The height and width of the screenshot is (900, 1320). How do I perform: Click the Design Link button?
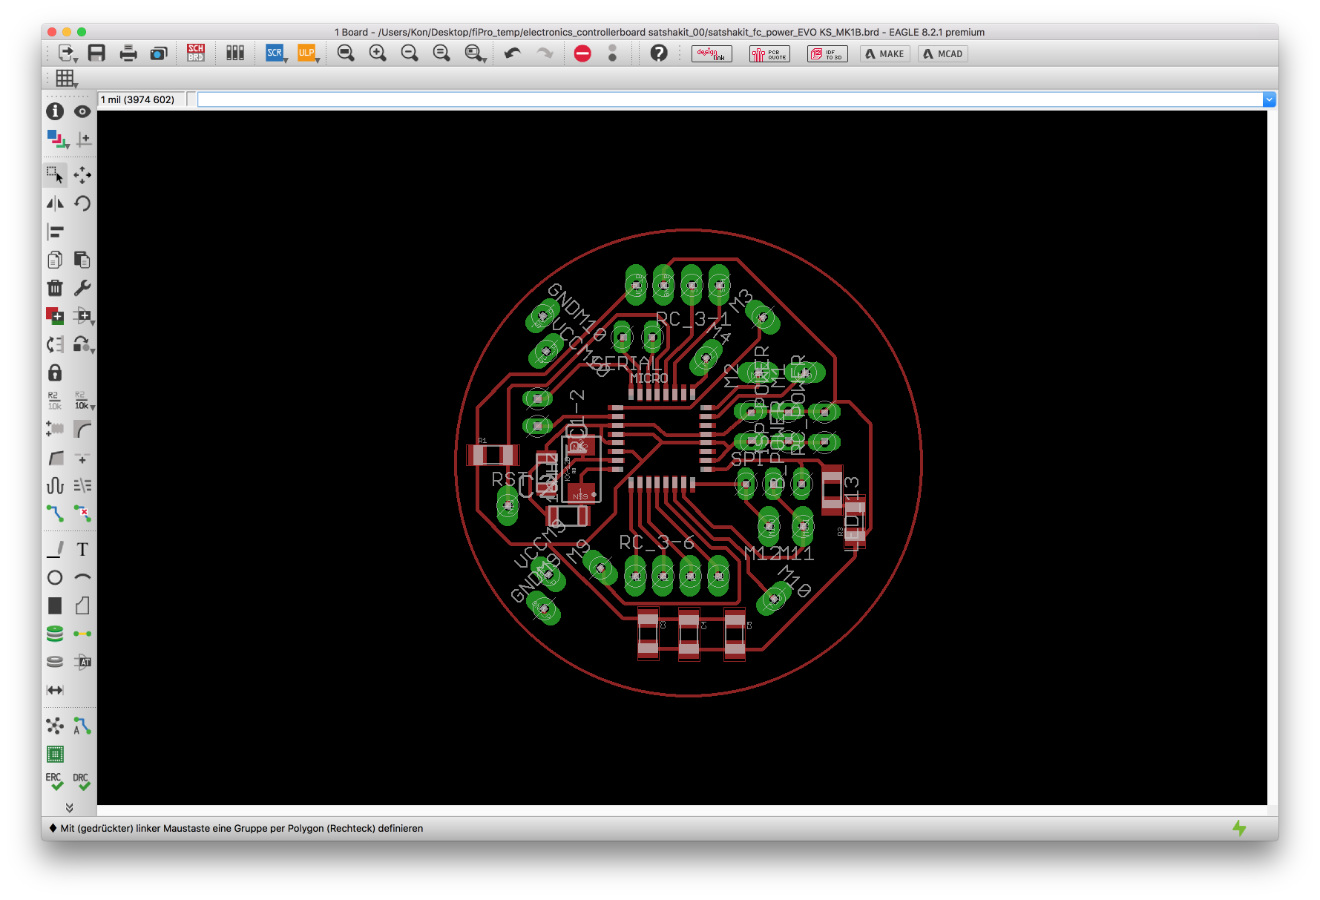(712, 54)
